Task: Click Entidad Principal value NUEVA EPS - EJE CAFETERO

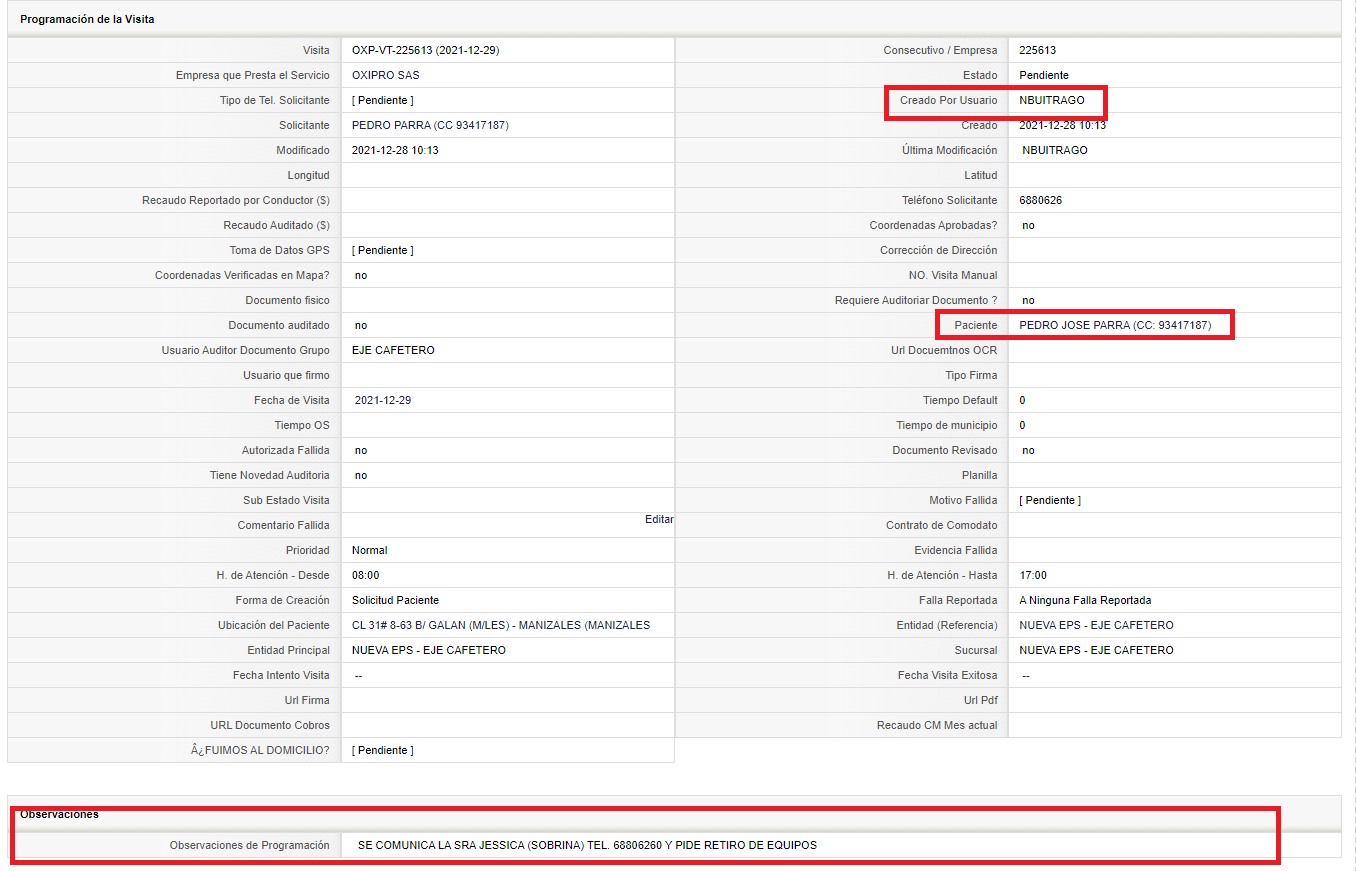Action: 429,650
